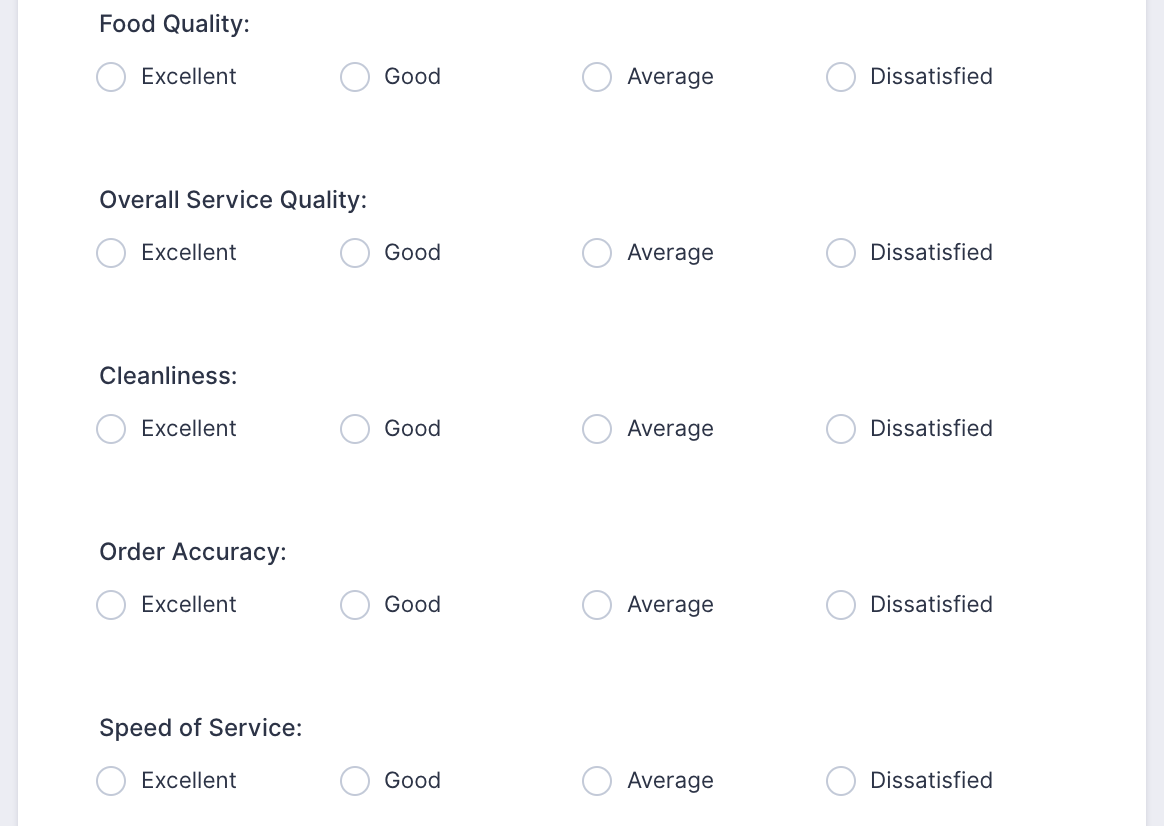Viewport: 1164px width, 826px height.
Task: Mark Speed of Service as Dissatisfied
Action: click(x=841, y=781)
